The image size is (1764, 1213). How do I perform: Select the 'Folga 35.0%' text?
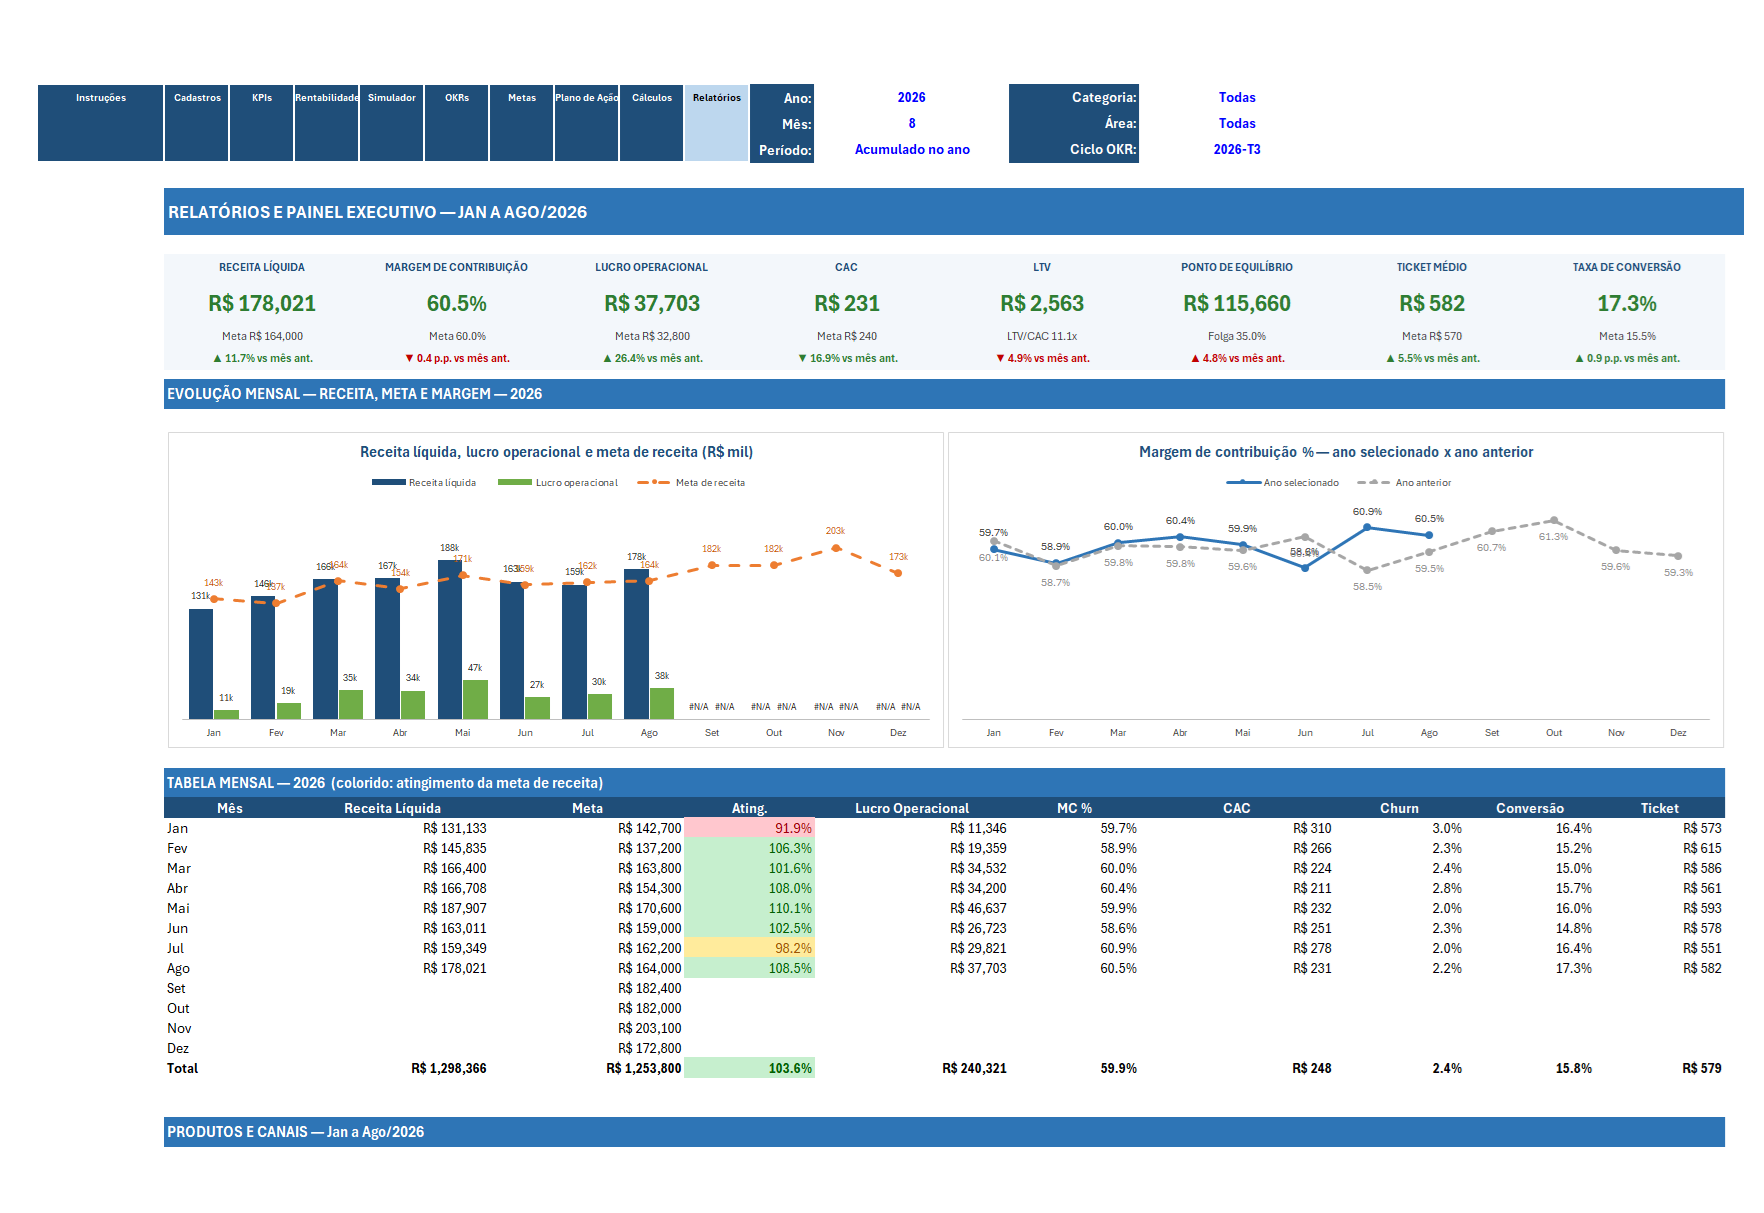[1237, 336]
